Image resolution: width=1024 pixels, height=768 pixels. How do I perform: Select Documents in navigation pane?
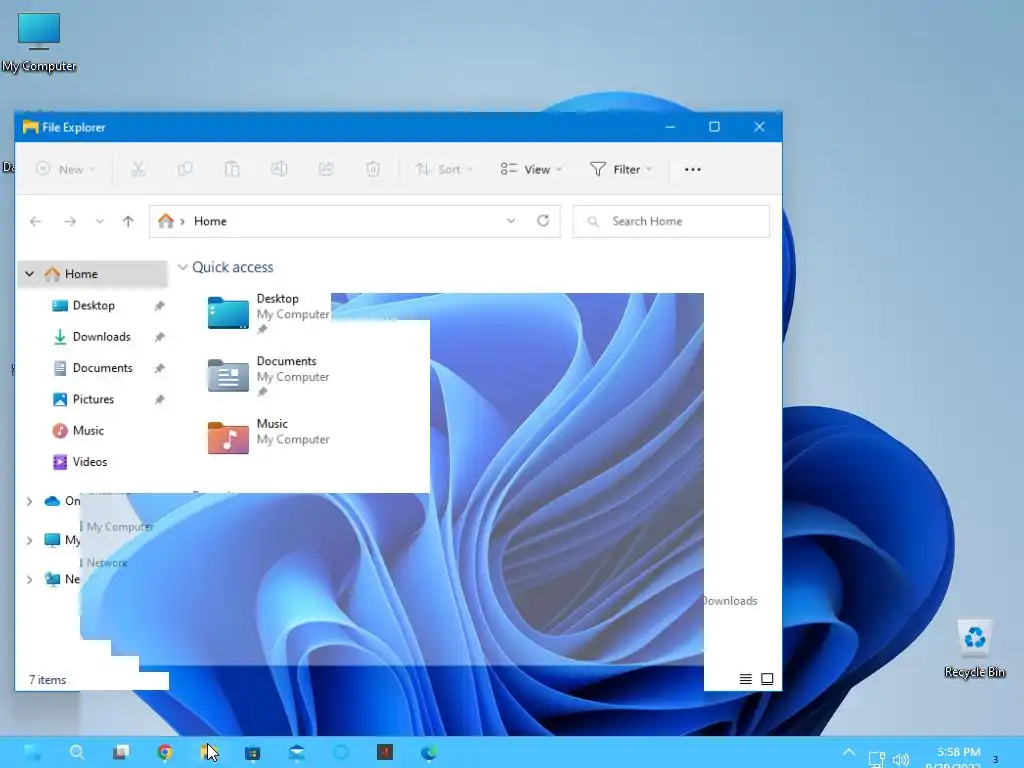click(103, 368)
